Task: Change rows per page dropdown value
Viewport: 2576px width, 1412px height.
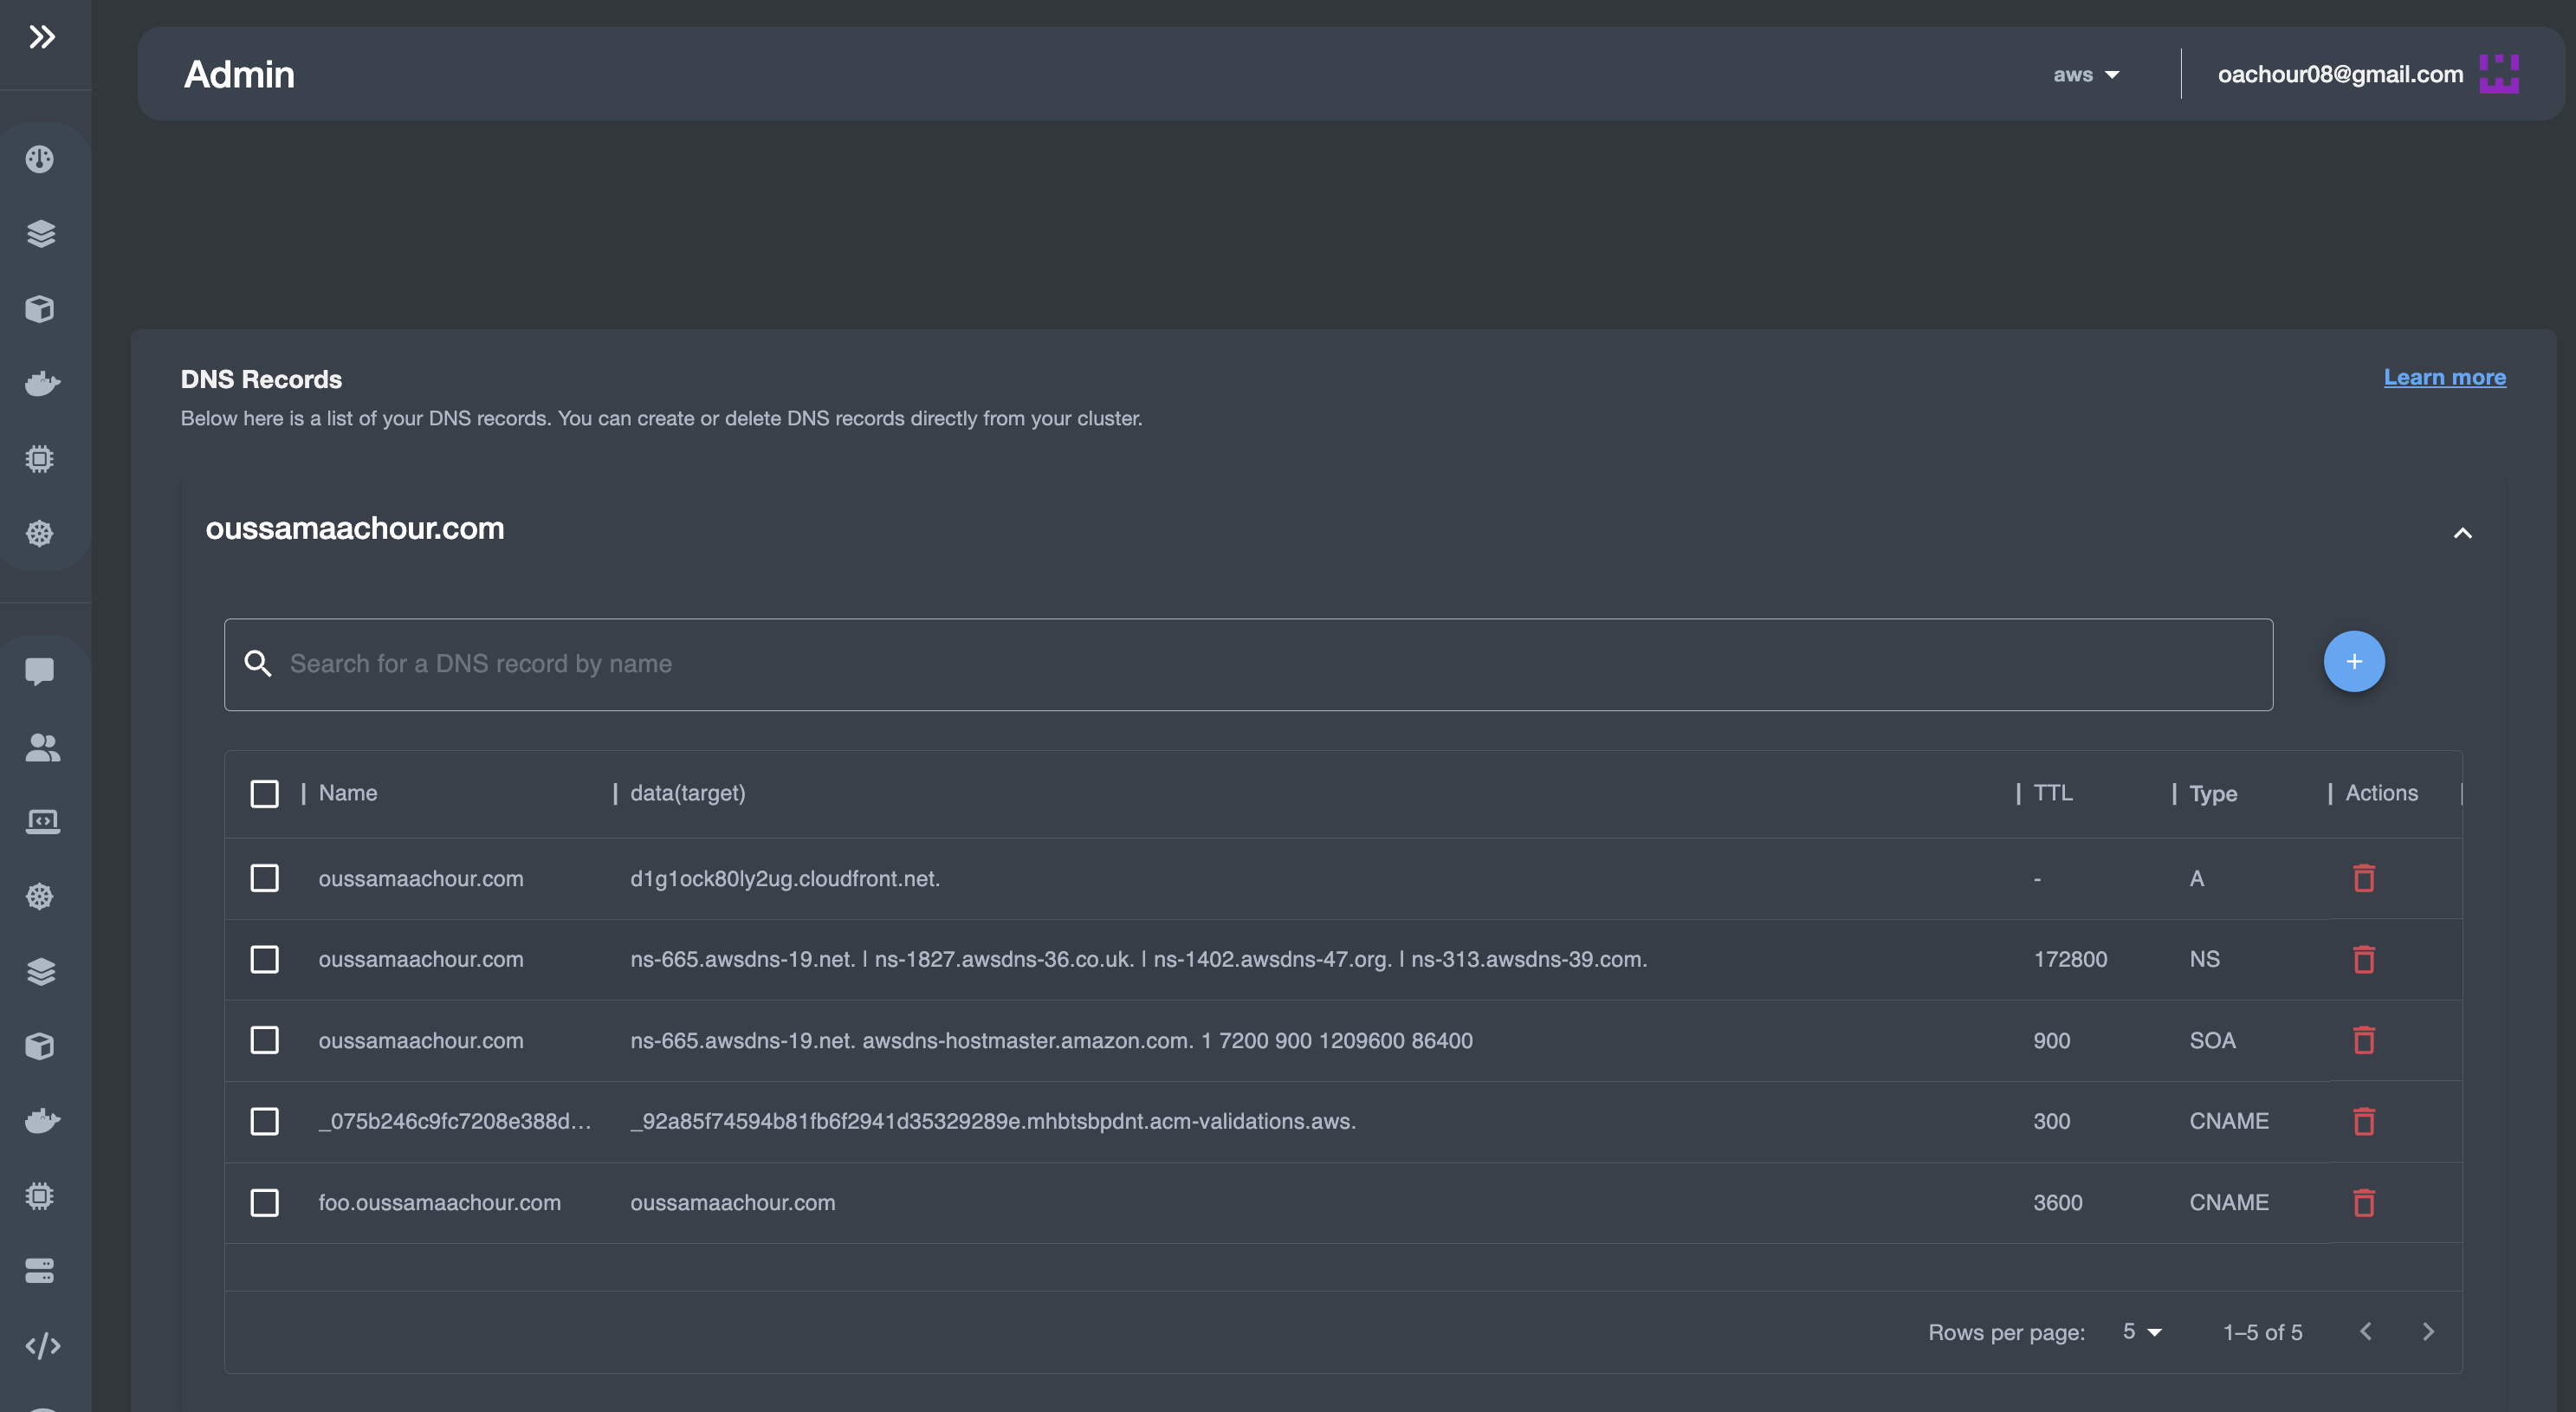Action: 2141,1332
